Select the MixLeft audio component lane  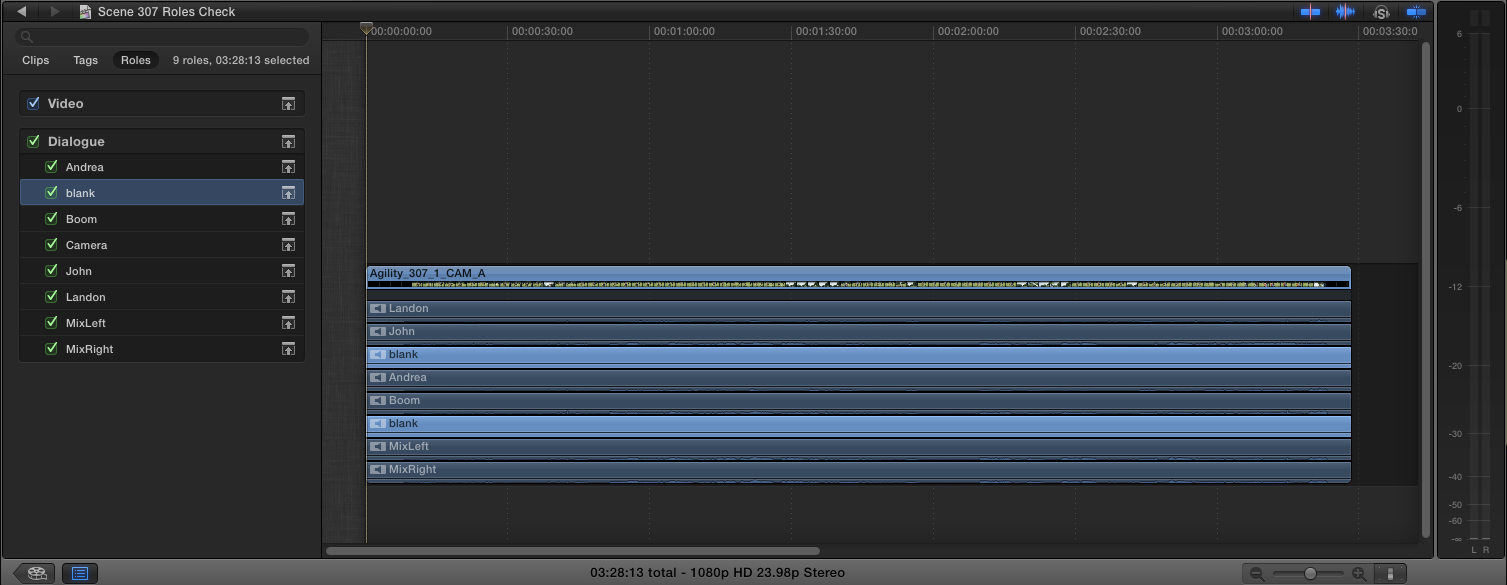859,448
